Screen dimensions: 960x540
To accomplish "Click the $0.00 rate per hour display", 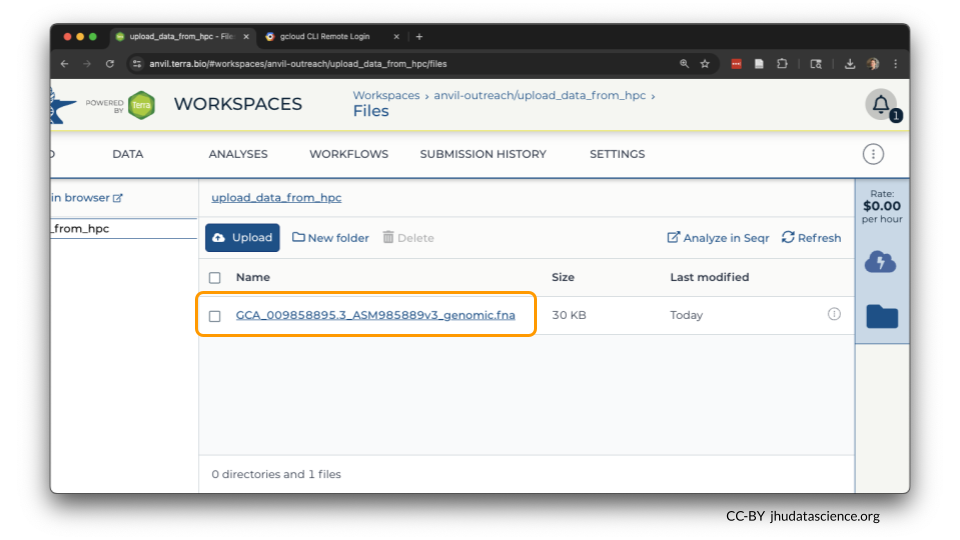I will tap(882, 206).
